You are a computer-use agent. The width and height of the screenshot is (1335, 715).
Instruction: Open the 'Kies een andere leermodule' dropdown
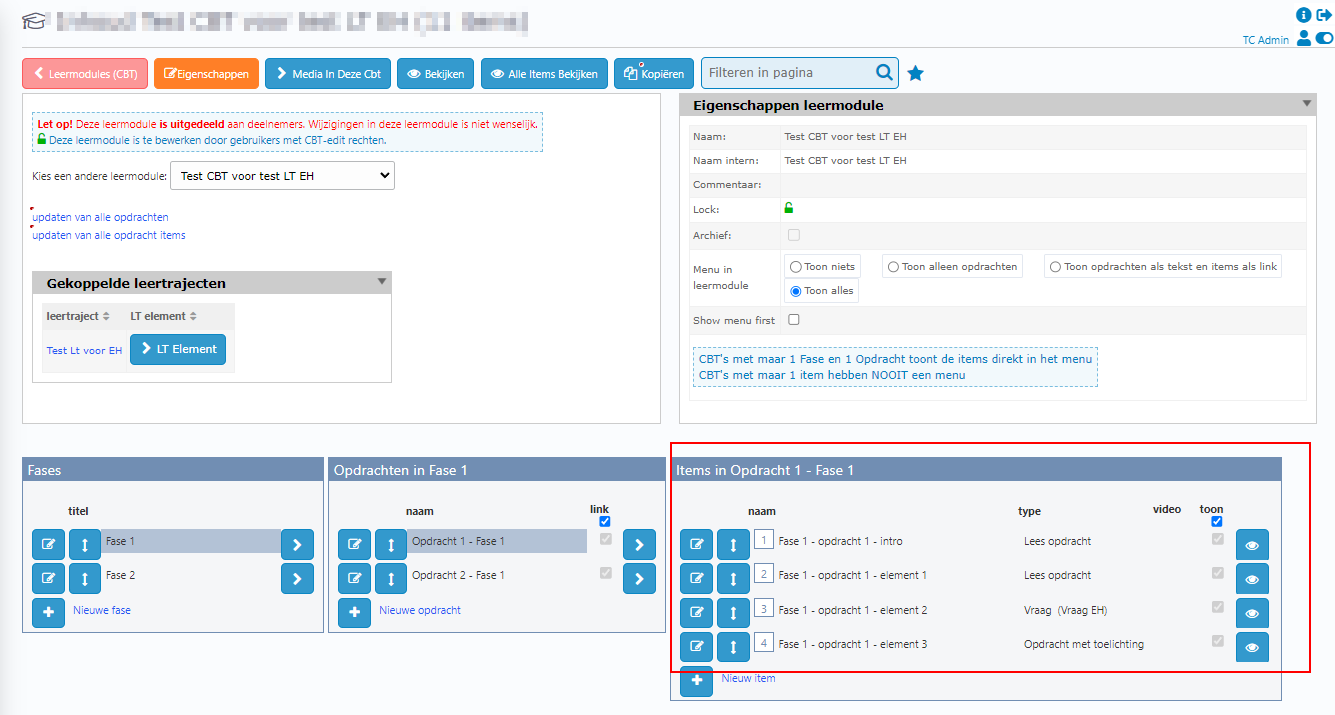pos(282,176)
